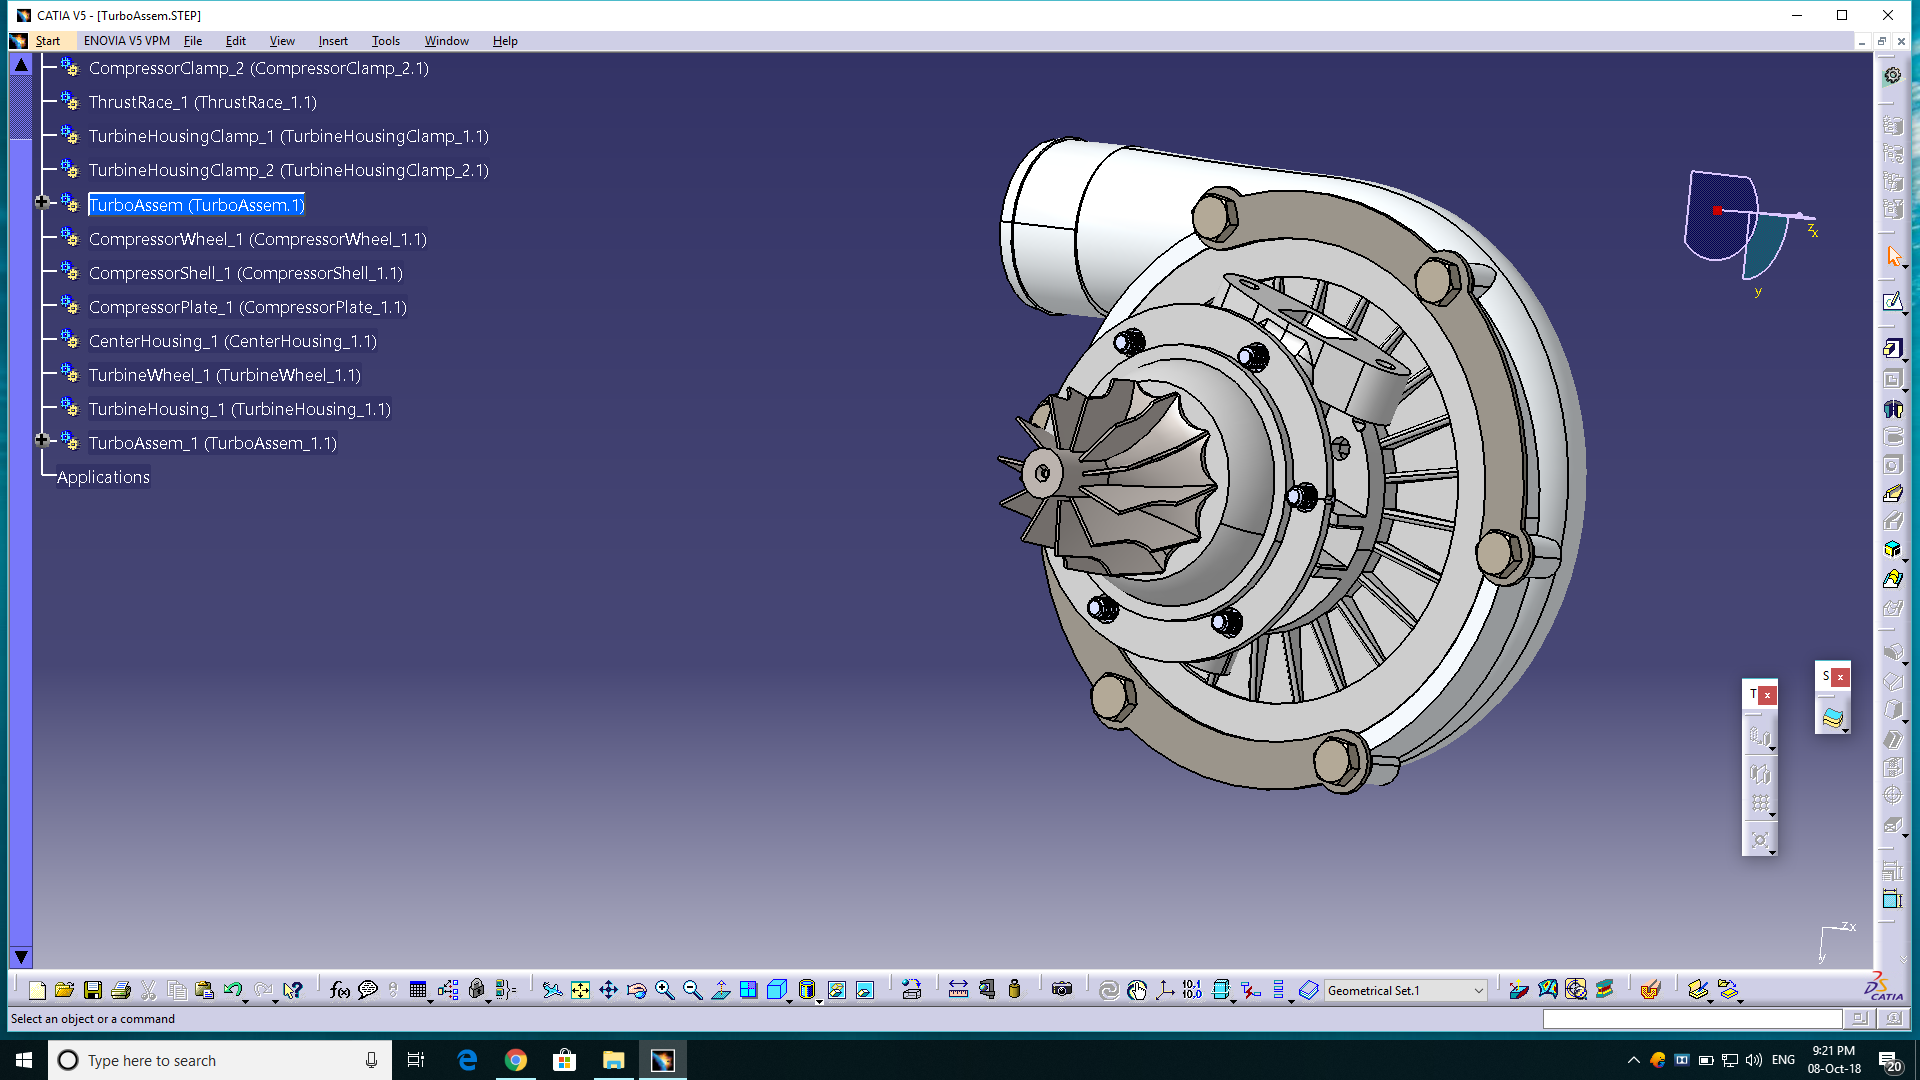
Task: Activate the Rotate view tool
Action: 636,990
